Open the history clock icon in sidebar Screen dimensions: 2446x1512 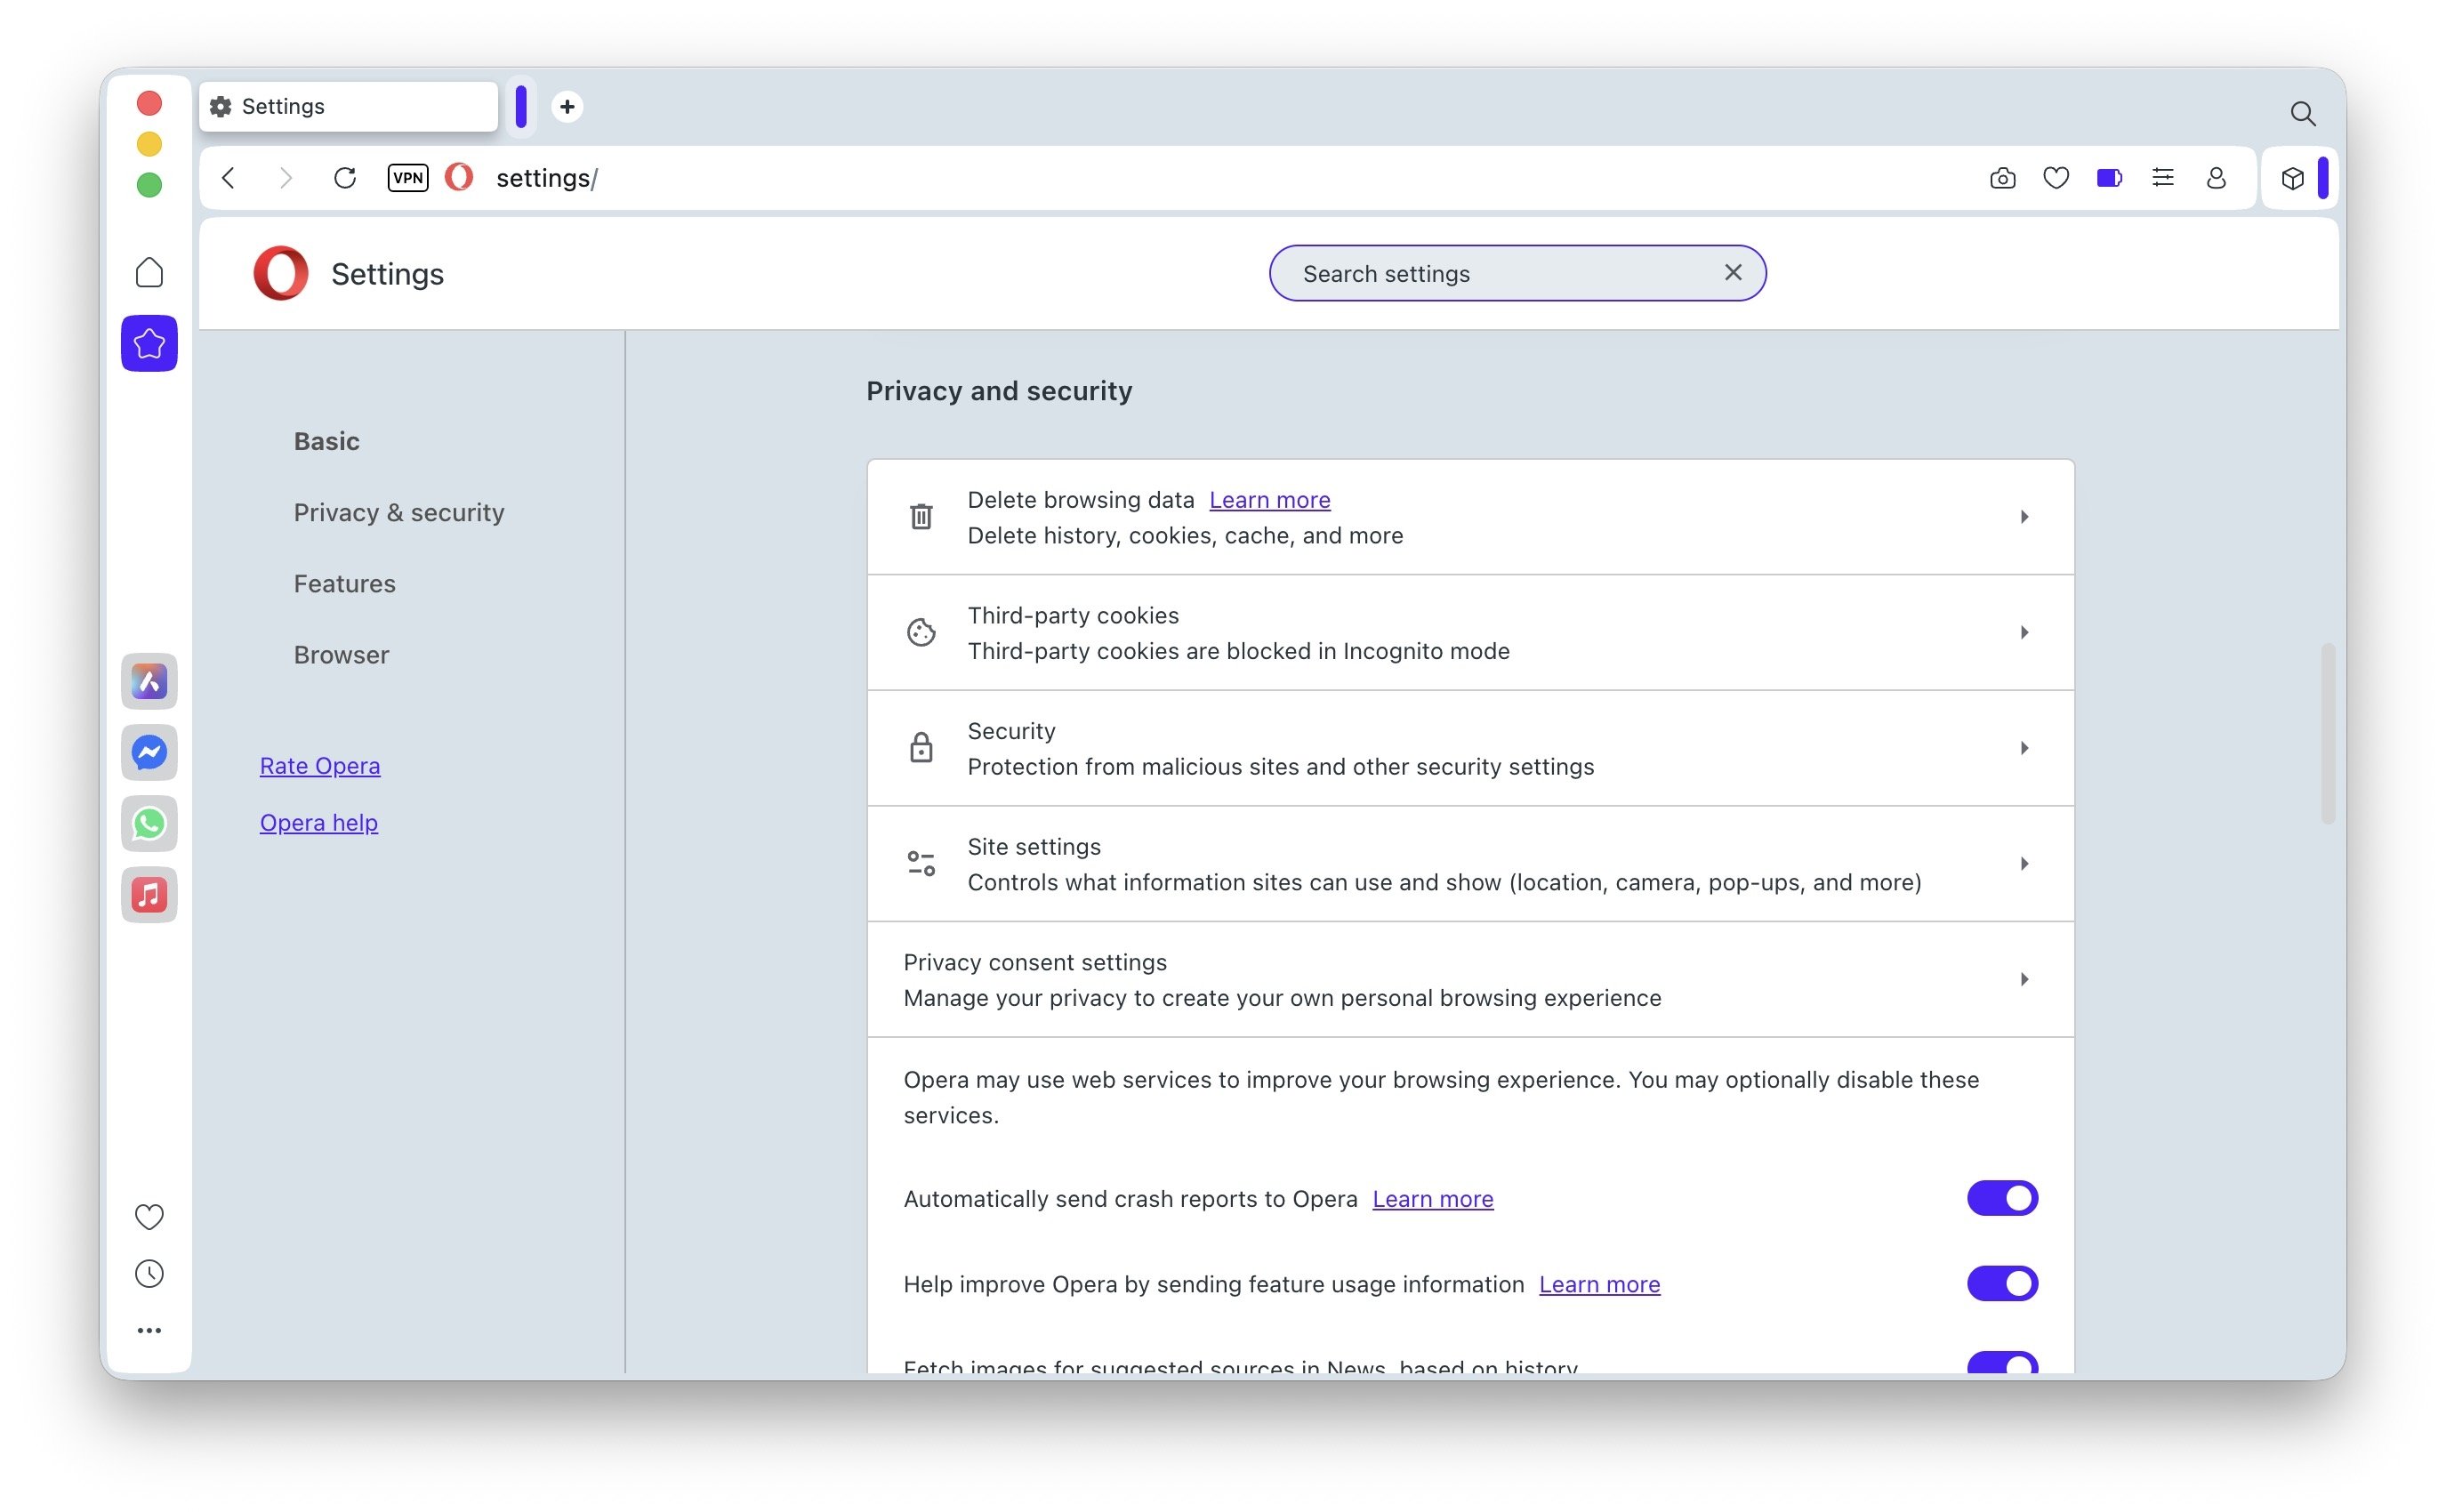click(x=149, y=1273)
